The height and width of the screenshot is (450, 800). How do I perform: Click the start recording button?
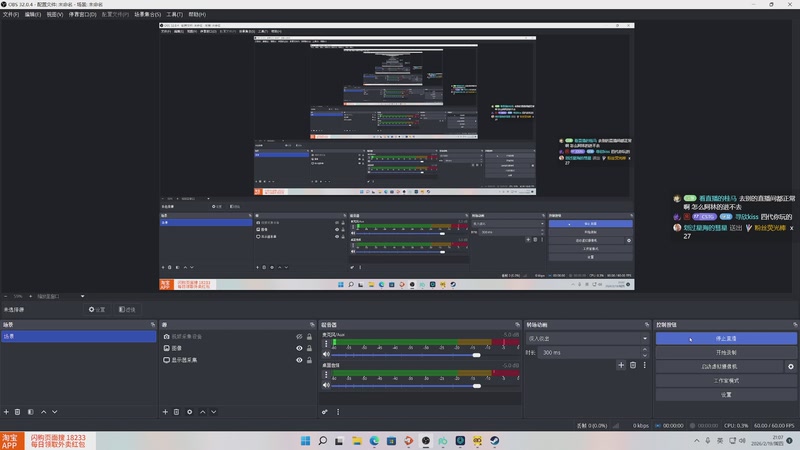(726, 353)
